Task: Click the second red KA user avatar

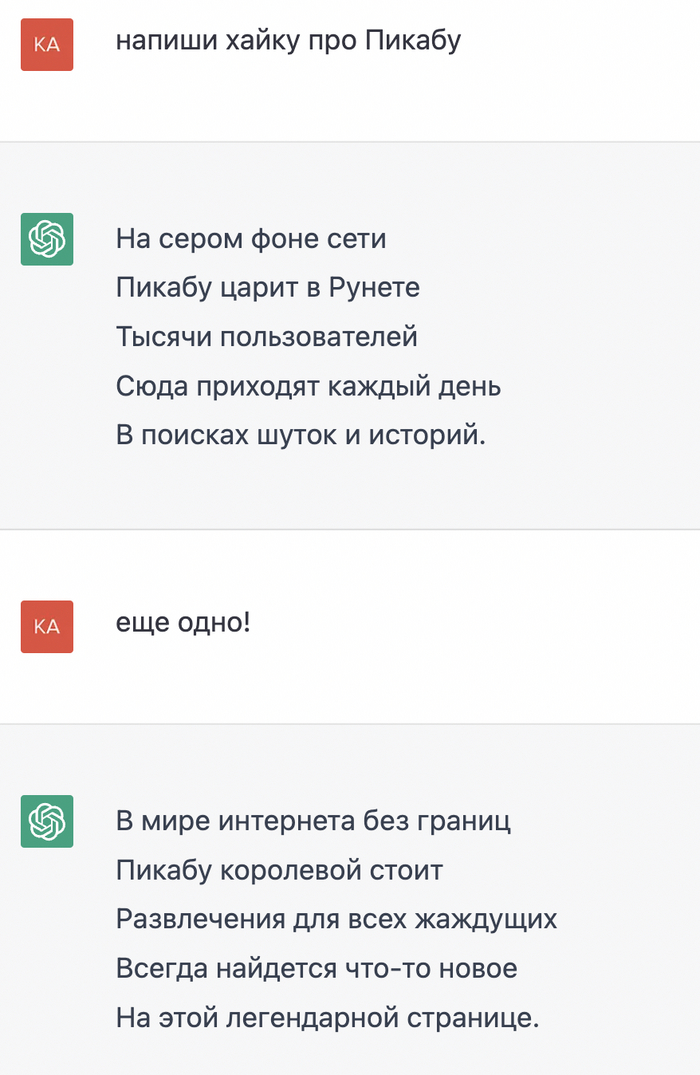Action: pyautogui.click(x=47, y=627)
